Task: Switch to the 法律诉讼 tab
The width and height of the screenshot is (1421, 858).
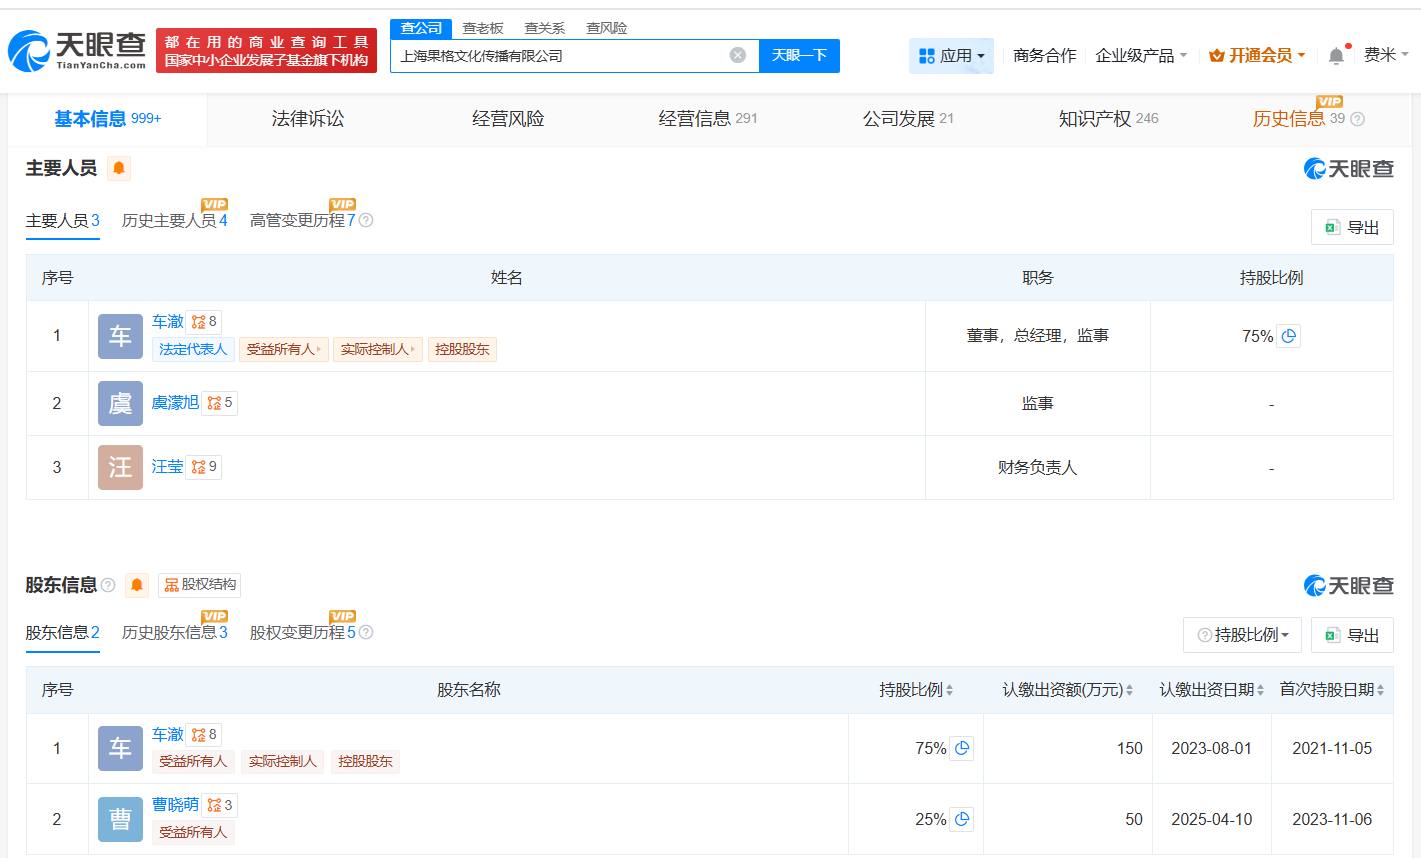Action: [305, 118]
